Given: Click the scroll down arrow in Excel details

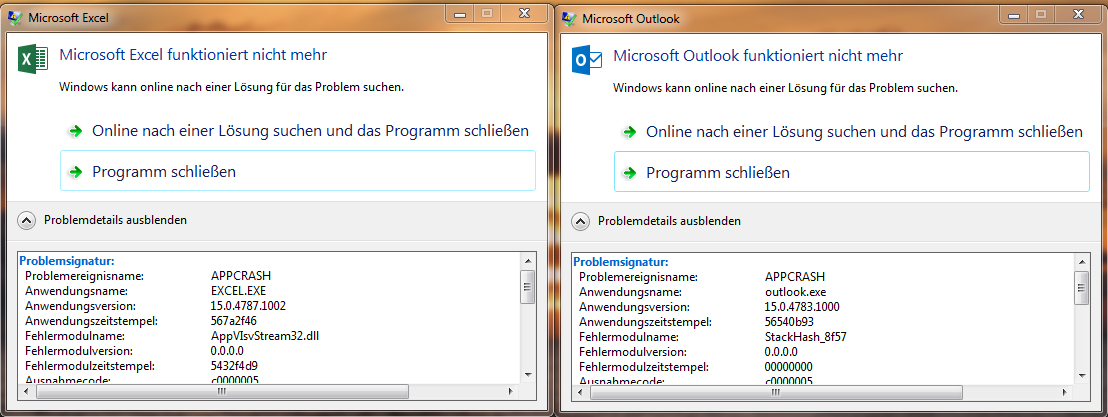Looking at the screenshot, I should [x=527, y=375].
